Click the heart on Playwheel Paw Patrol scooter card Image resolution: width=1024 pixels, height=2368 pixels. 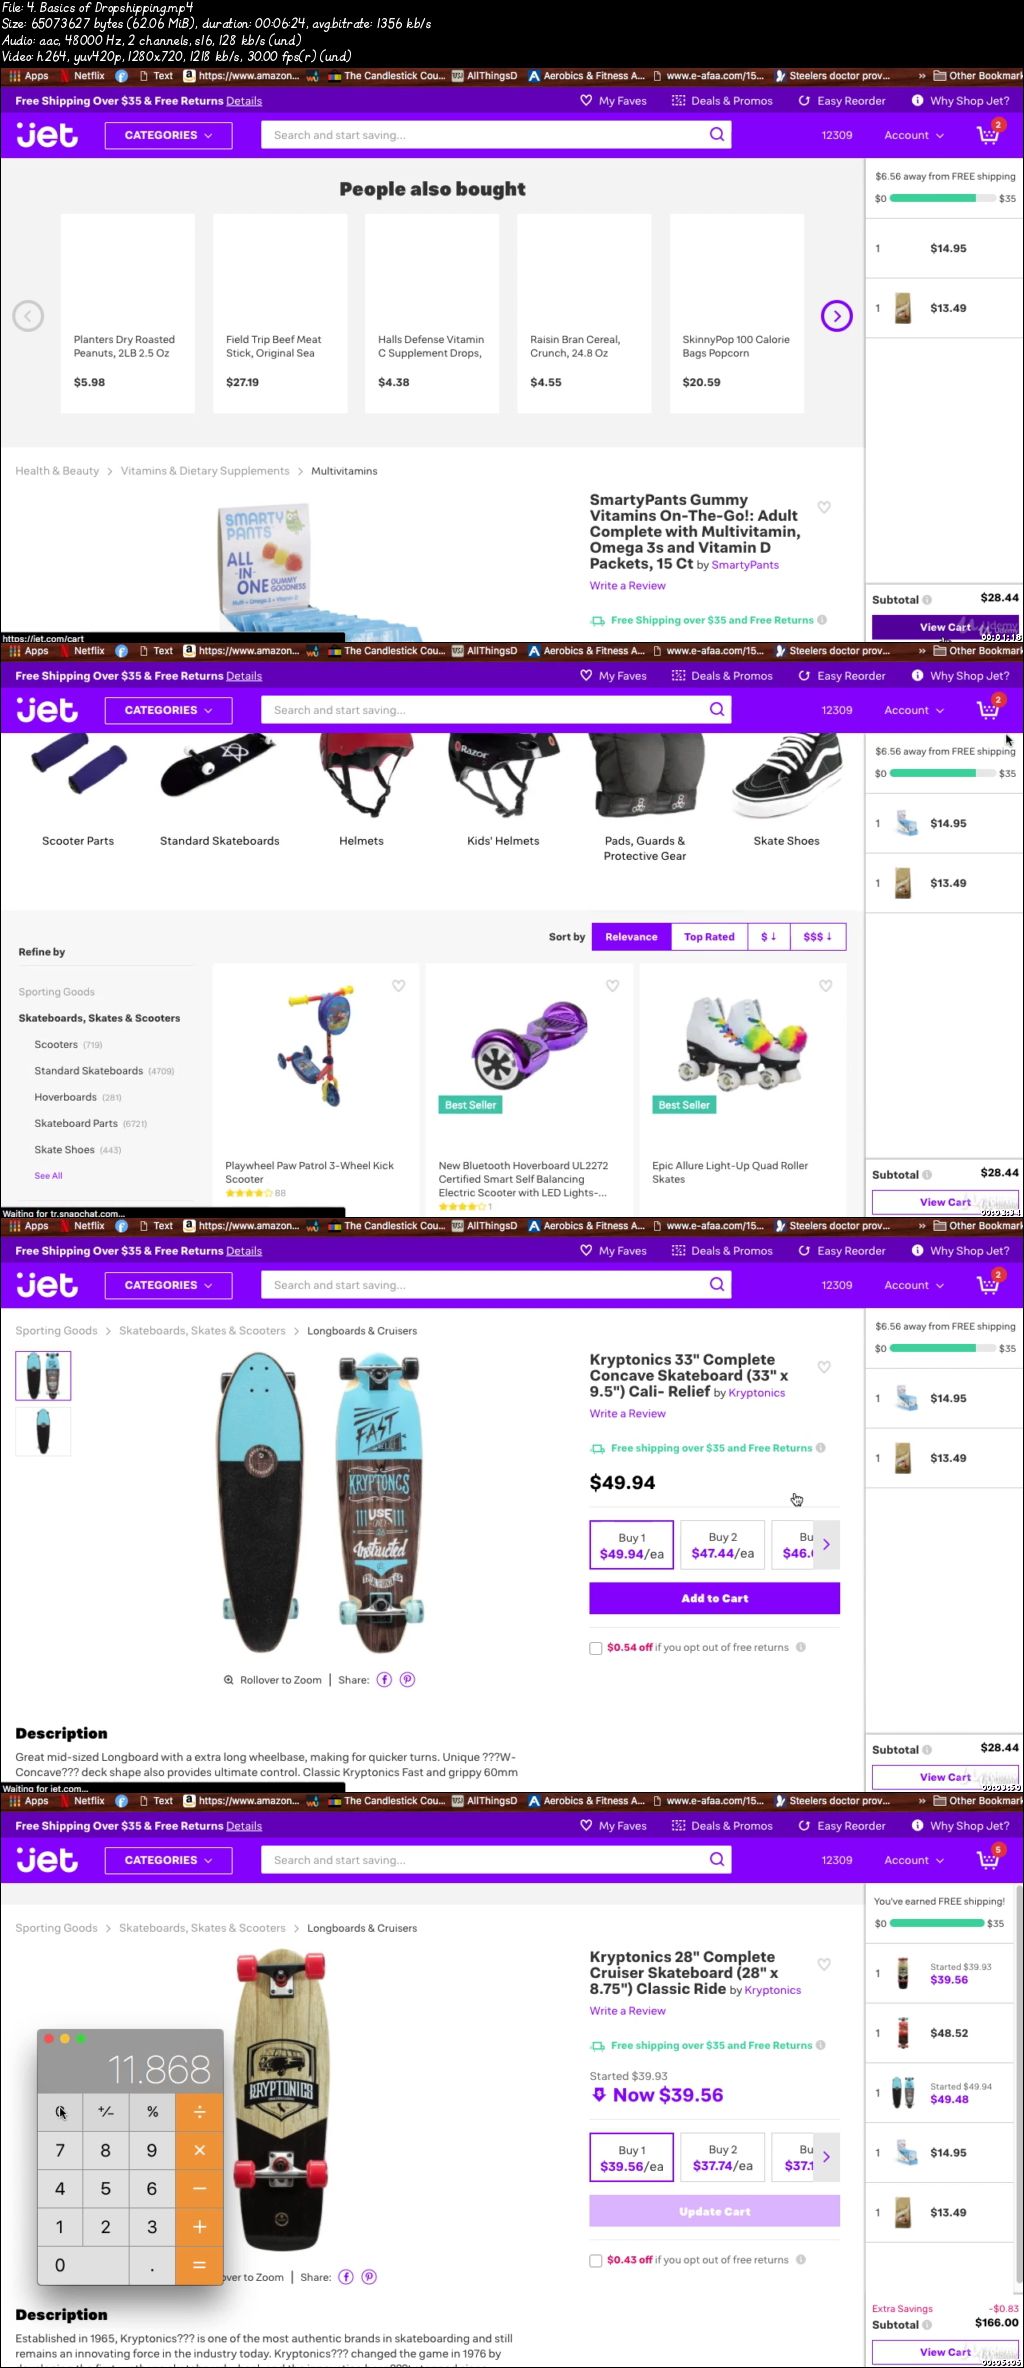(399, 986)
